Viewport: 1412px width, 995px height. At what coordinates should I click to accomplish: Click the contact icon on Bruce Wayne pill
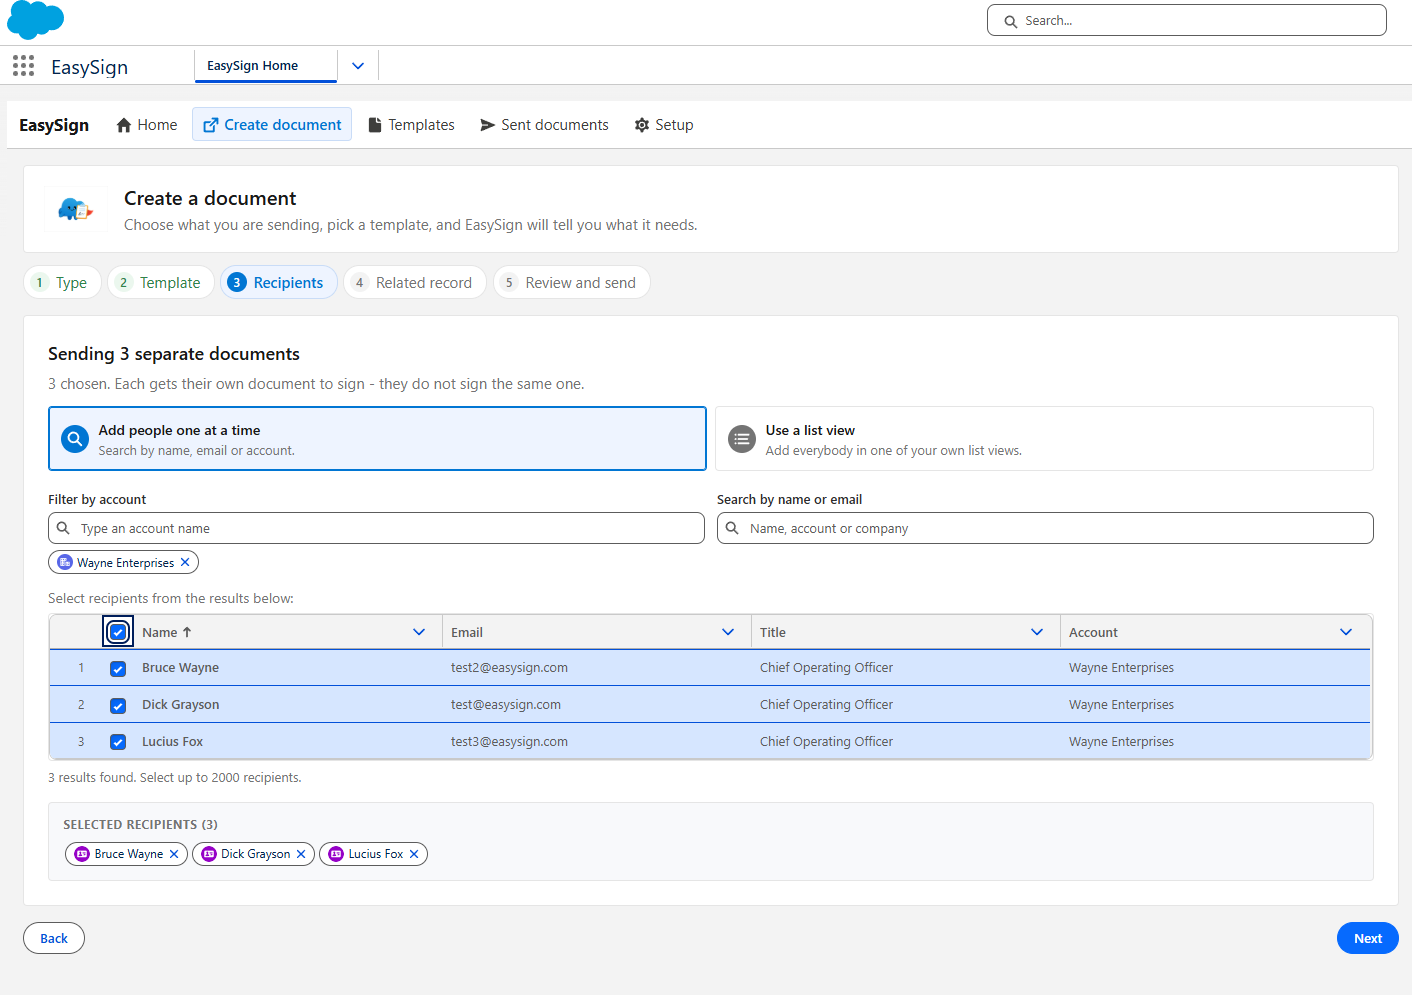(x=82, y=854)
